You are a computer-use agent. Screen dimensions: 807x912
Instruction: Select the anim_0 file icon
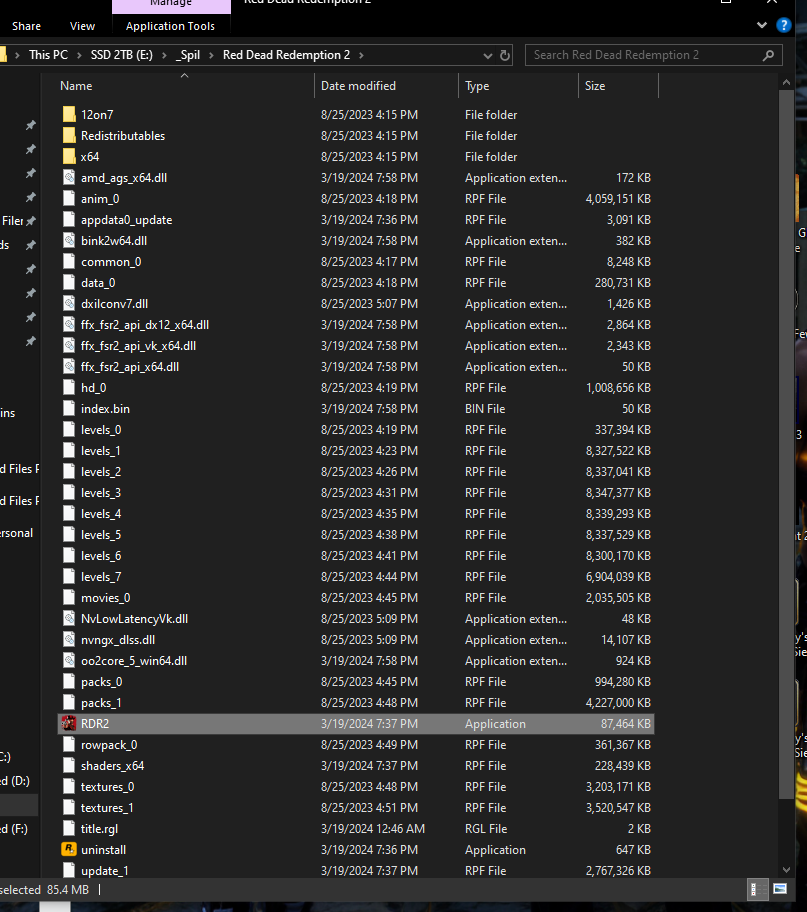click(69, 199)
